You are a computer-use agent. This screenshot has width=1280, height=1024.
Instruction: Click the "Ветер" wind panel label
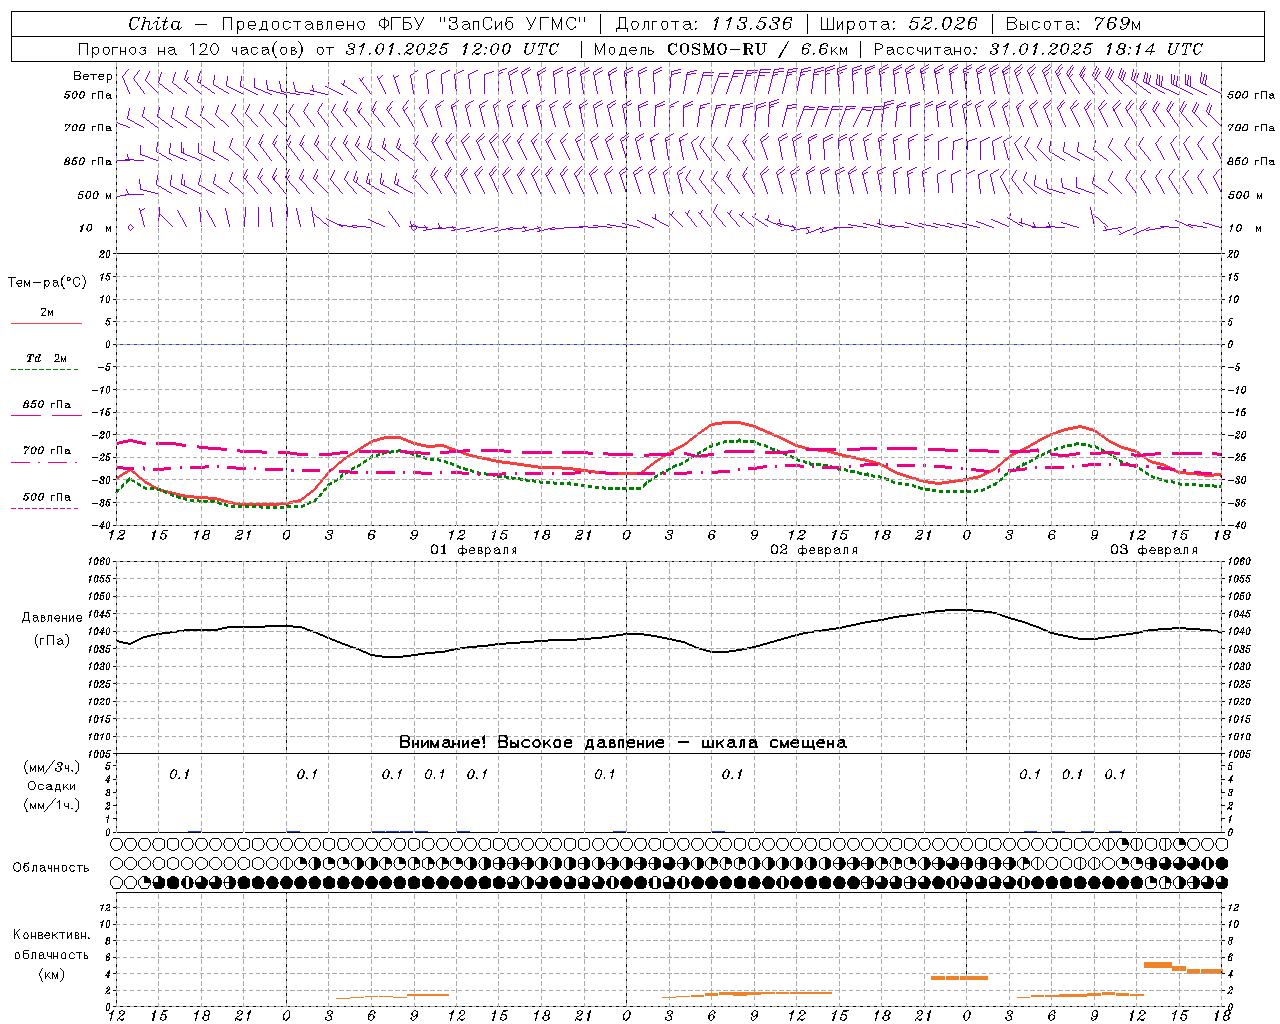pos(92,76)
